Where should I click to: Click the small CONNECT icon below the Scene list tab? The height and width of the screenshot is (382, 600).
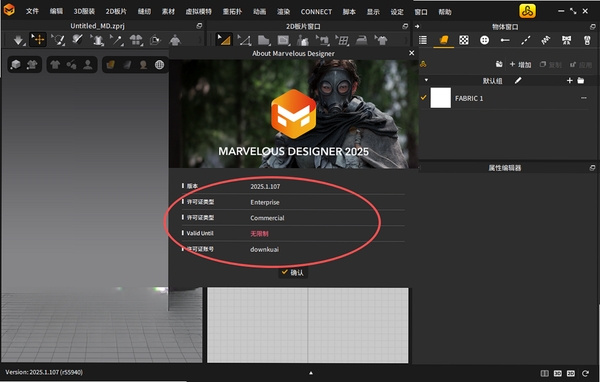tap(423, 64)
